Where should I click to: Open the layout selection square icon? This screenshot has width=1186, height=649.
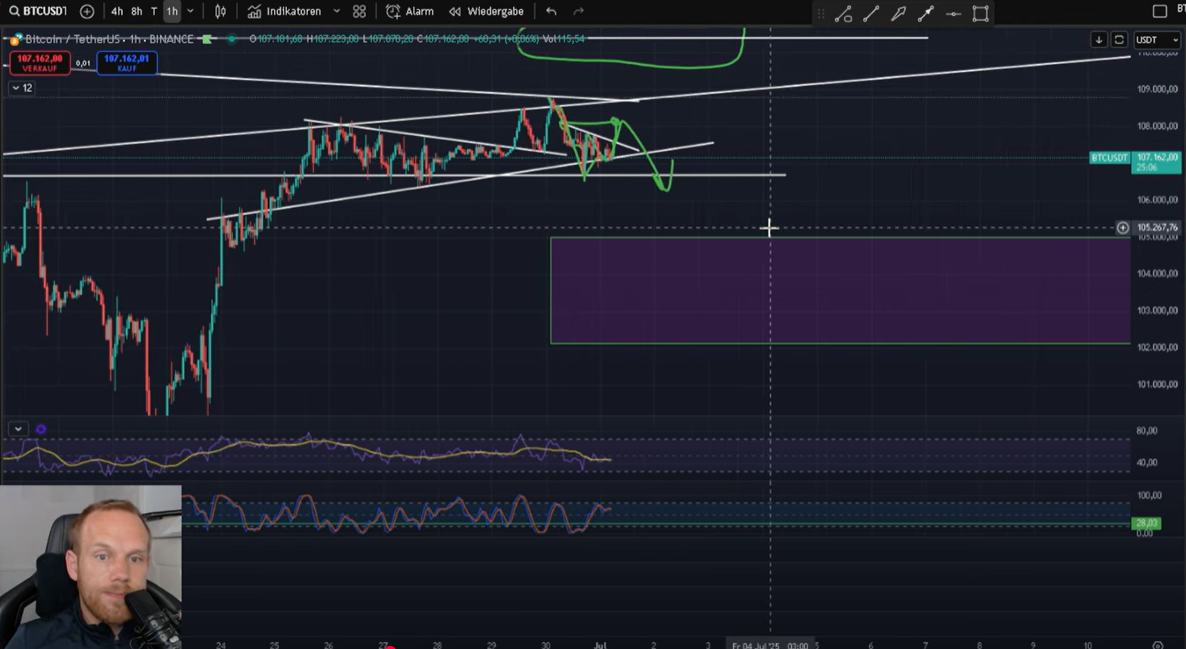1160,11
